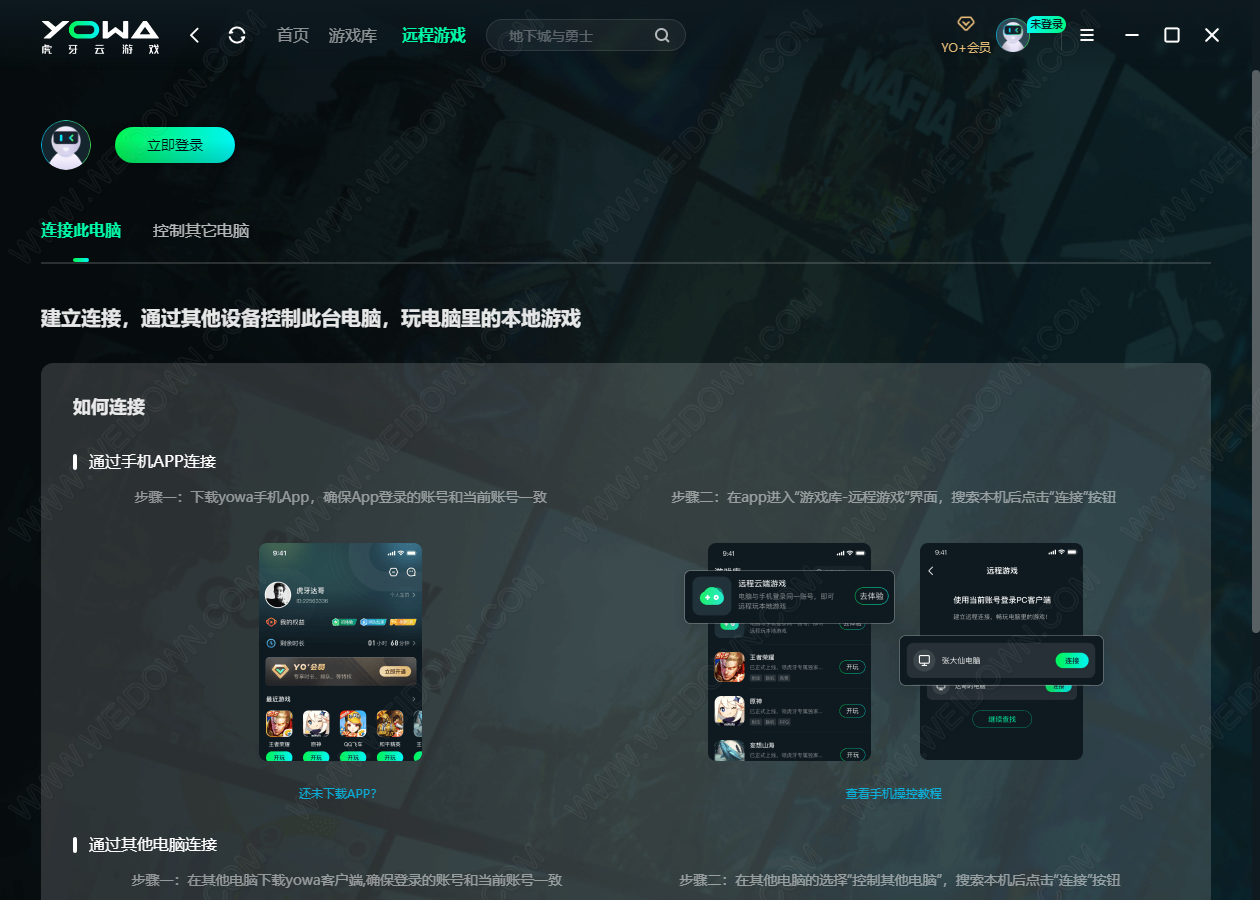Screen dimensions: 1260x900
Task: Click the top-right robot avatar
Action: point(1012,36)
